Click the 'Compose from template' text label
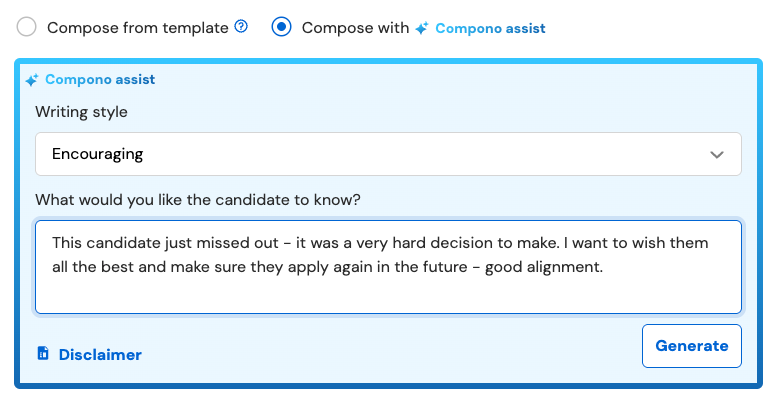This screenshot has width=779, height=405. [x=138, y=28]
